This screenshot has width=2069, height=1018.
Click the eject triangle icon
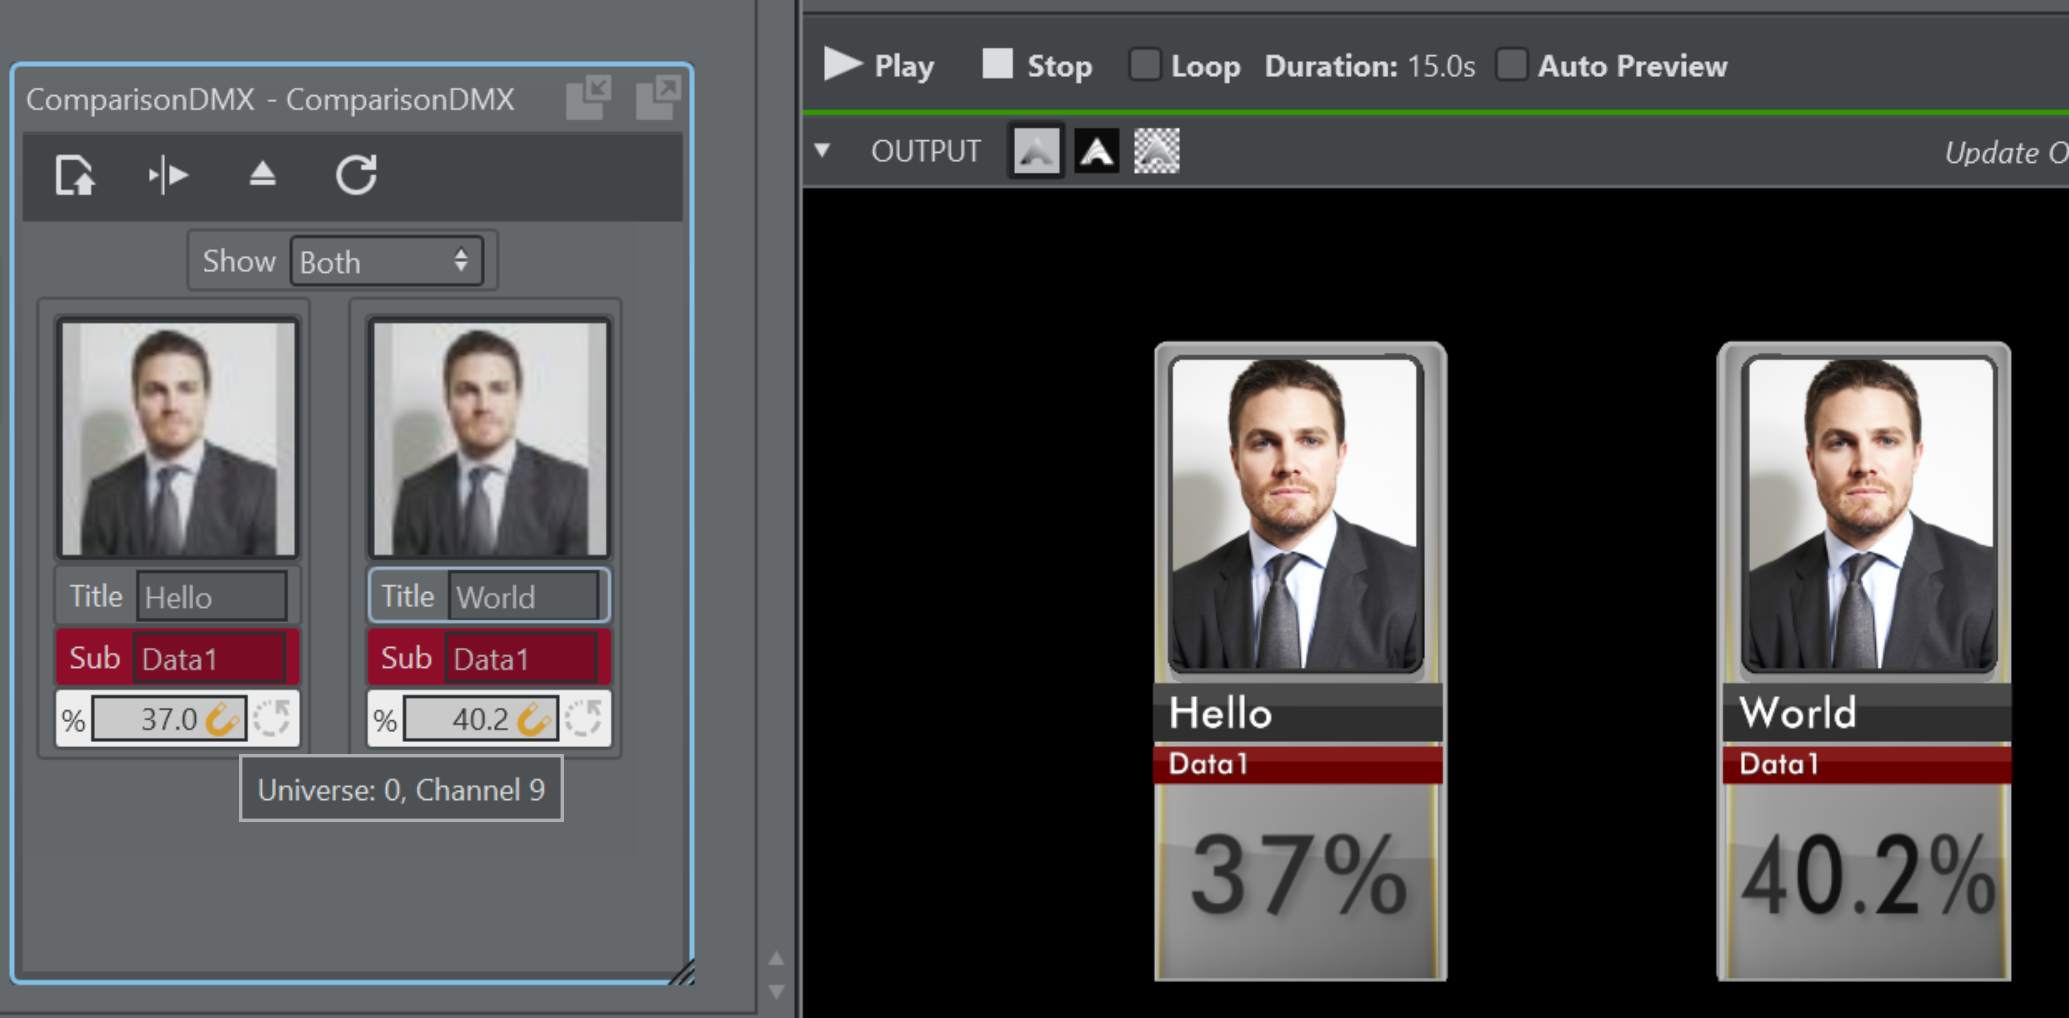pyautogui.click(x=262, y=175)
